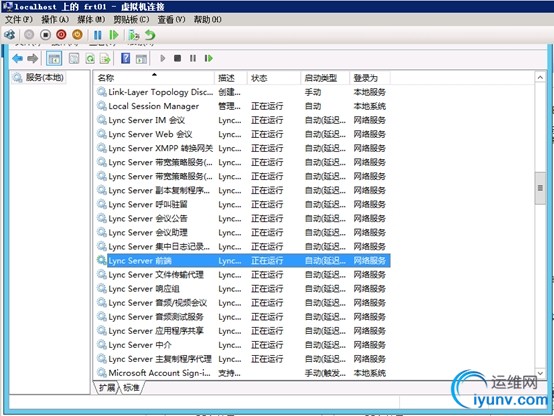Switch to the 标准 tab
The image size is (554, 416).
(x=131, y=388)
